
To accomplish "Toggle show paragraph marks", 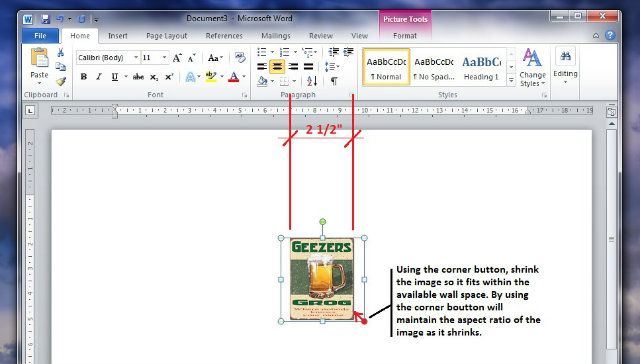I will pyautogui.click(x=334, y=81).
